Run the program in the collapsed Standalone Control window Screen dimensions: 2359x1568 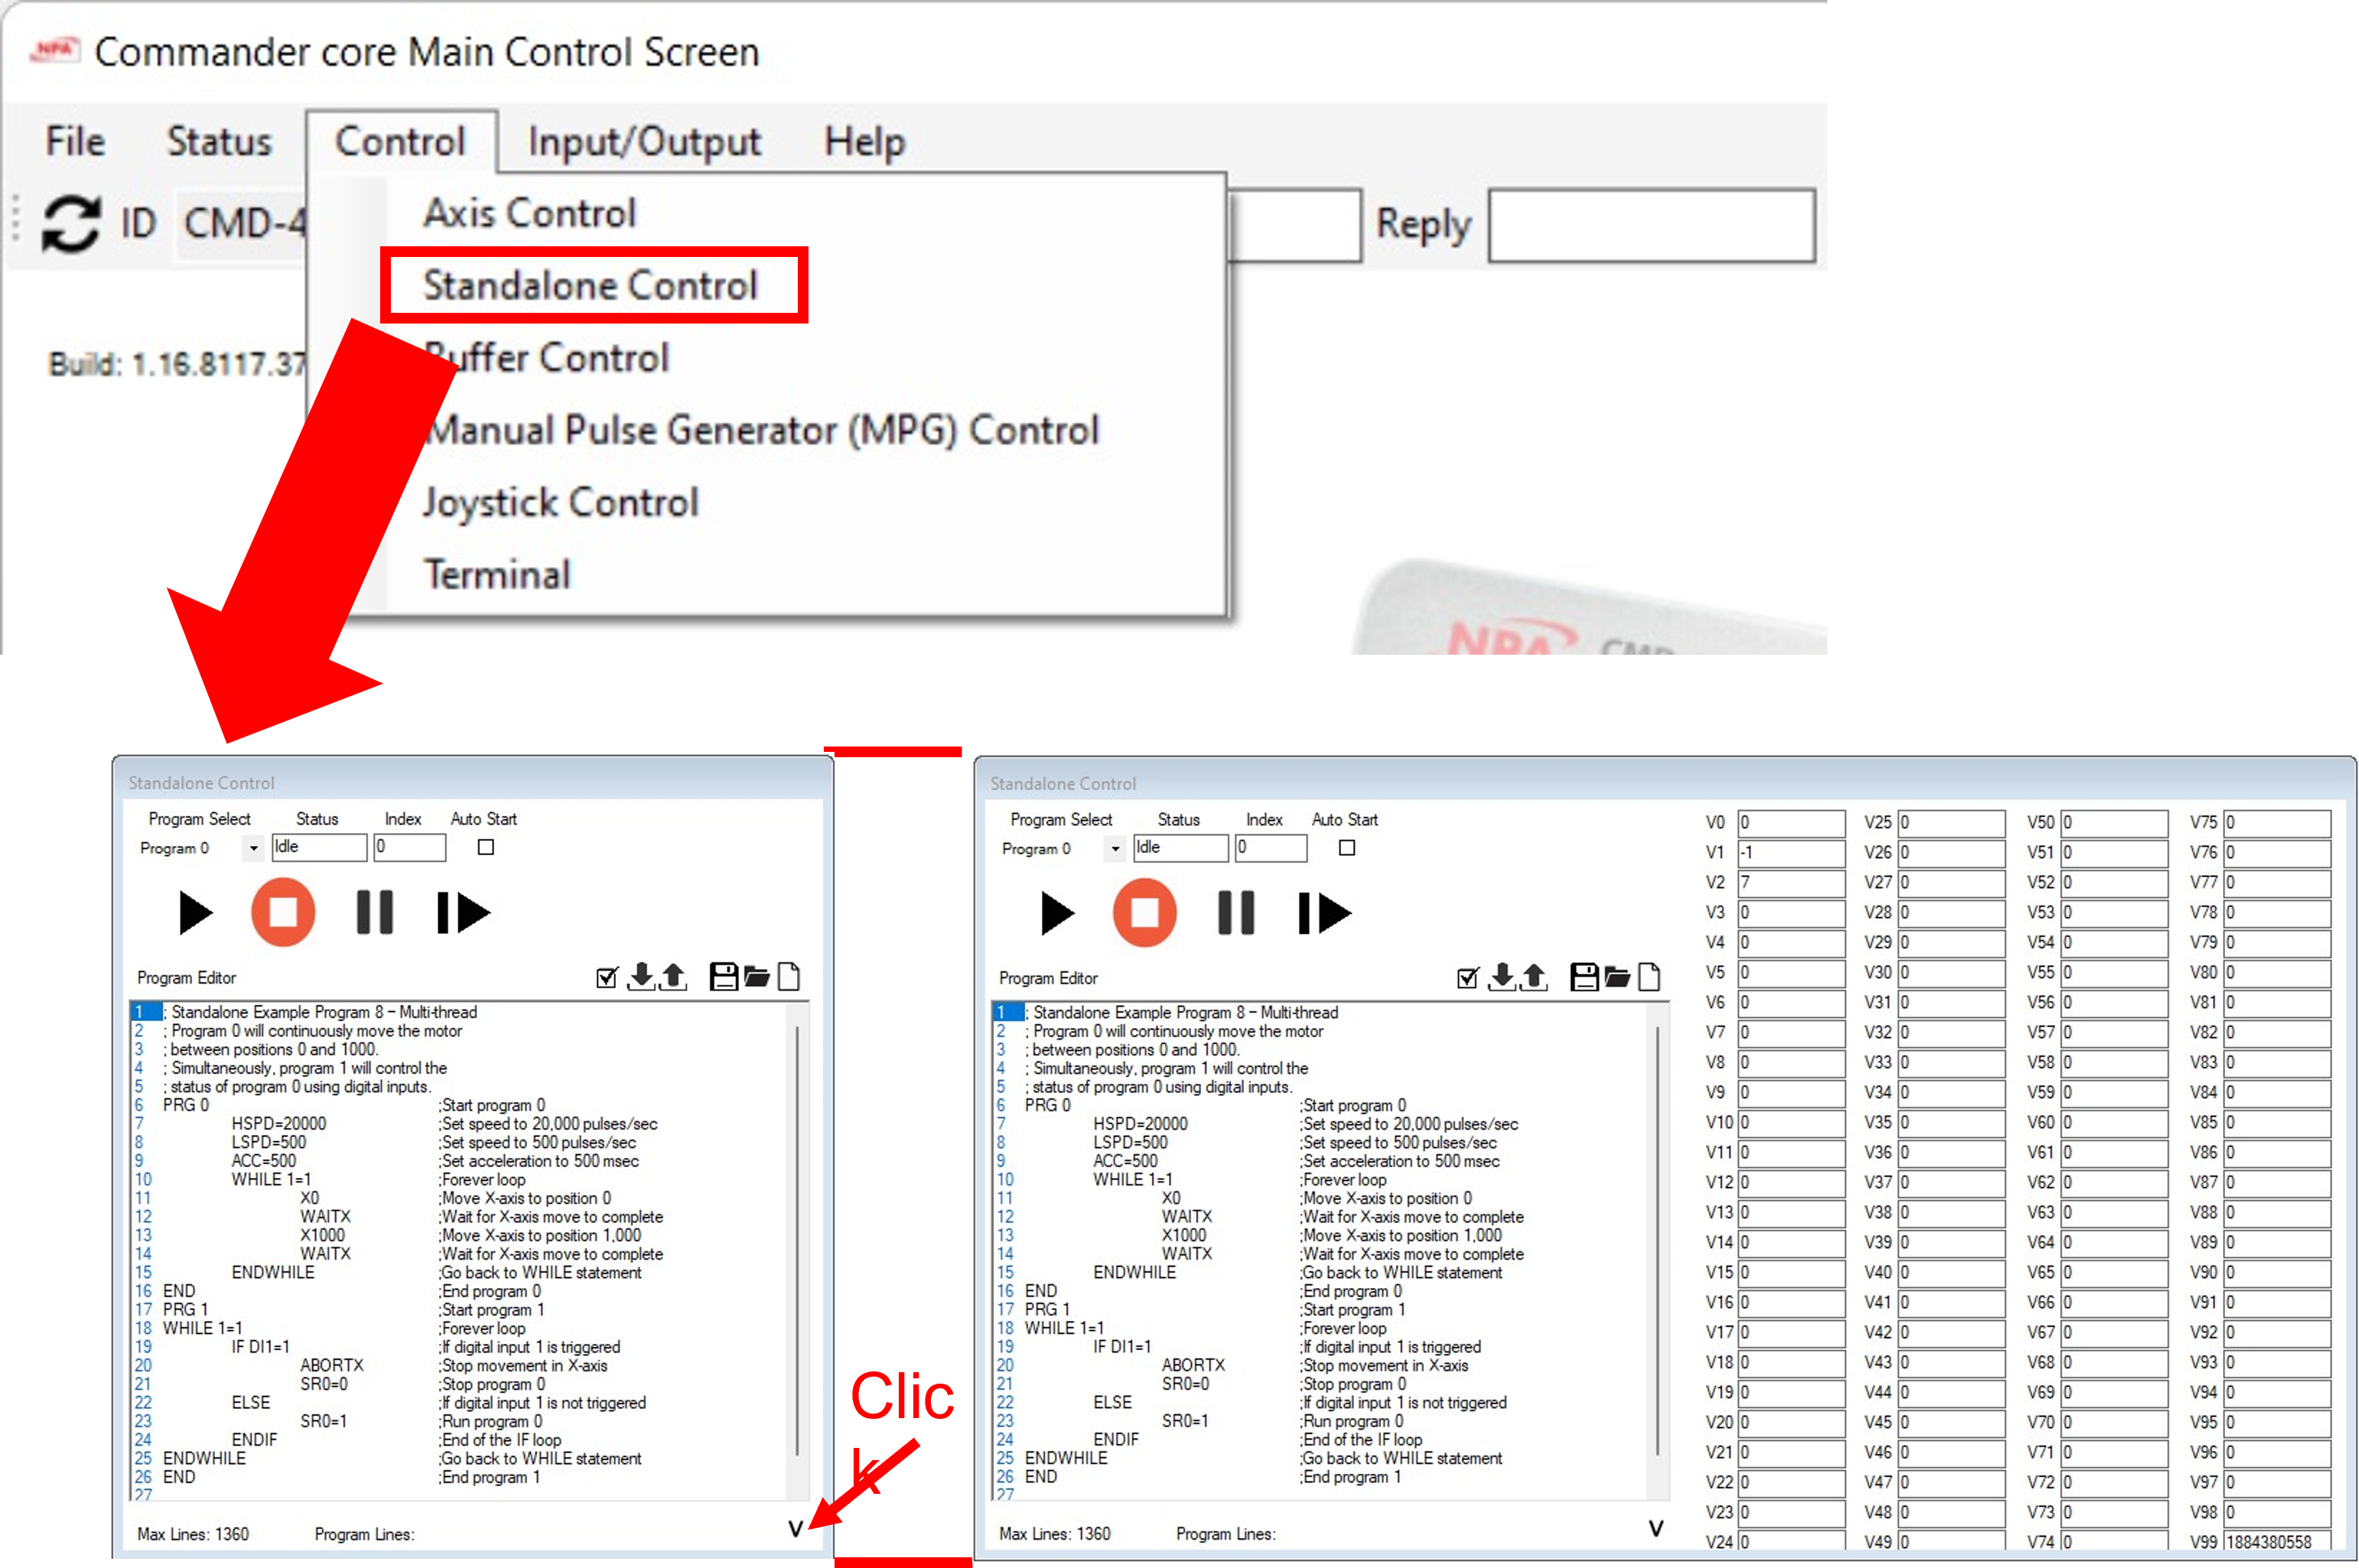pyautogui.click(x=195, y=912)
